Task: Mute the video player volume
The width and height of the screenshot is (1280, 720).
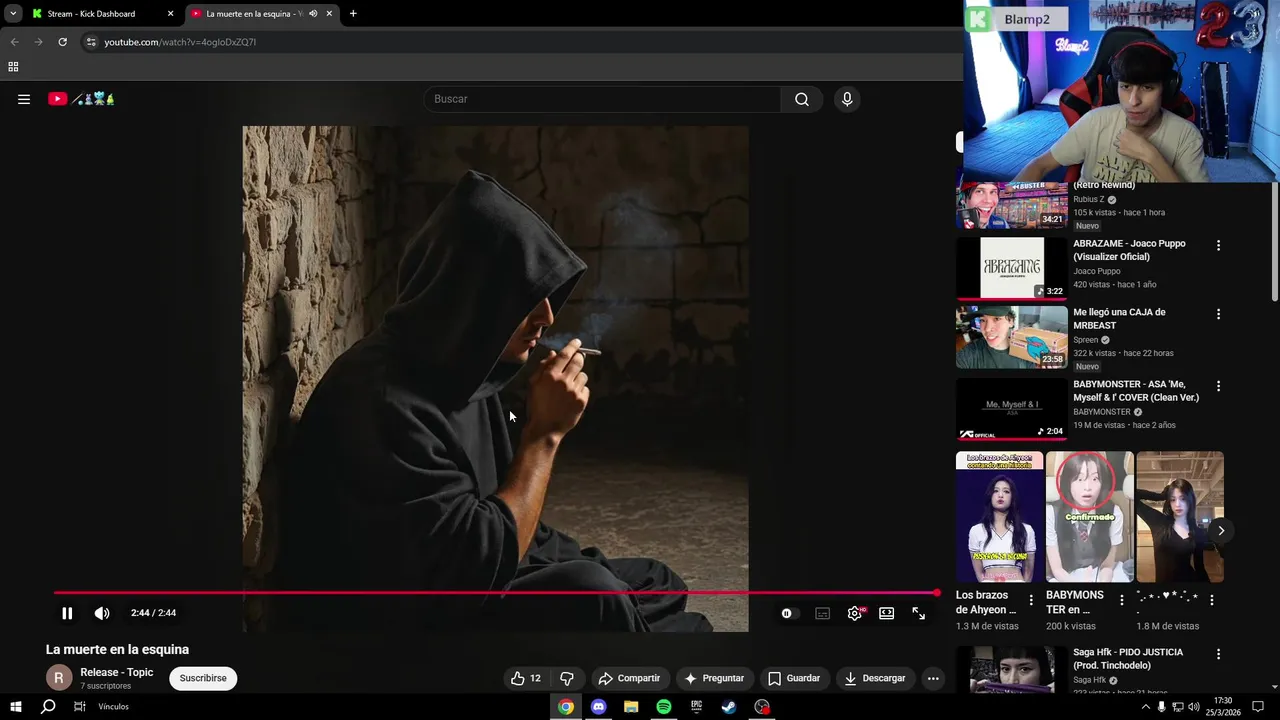Action: click(102, 613)
